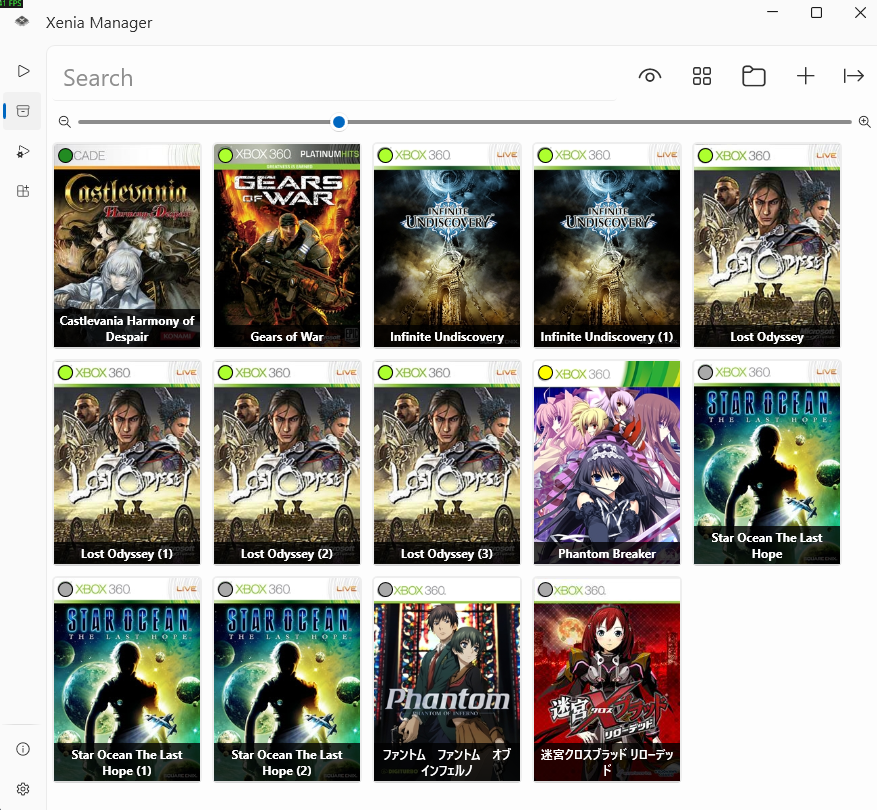The height and width of the screenshot is (810, 877).
Task: Click the plus icon to add game
Action: coord(805,76)
